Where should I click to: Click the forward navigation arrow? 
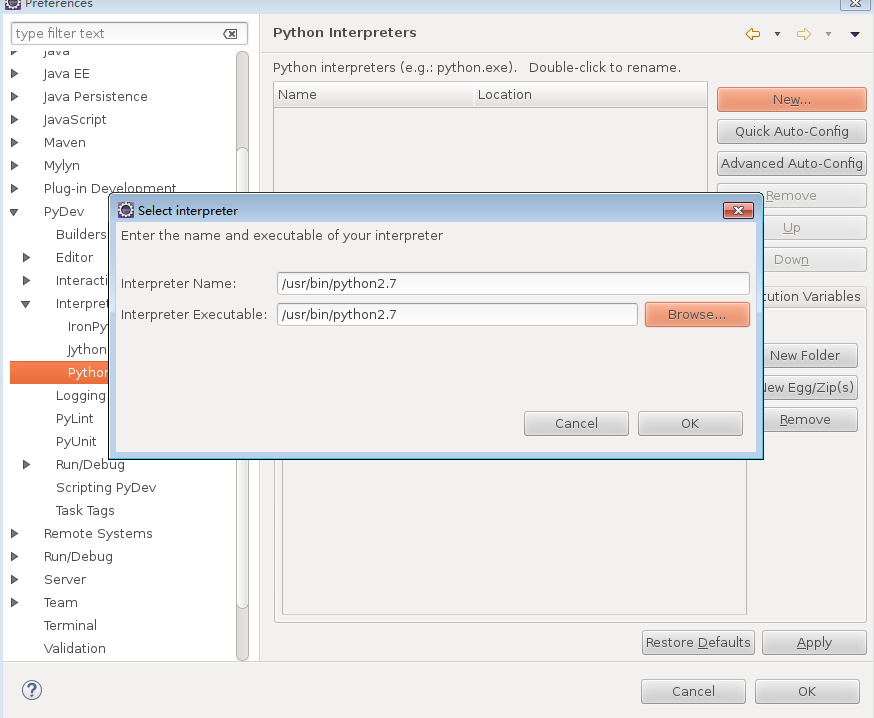coord(803,34)
